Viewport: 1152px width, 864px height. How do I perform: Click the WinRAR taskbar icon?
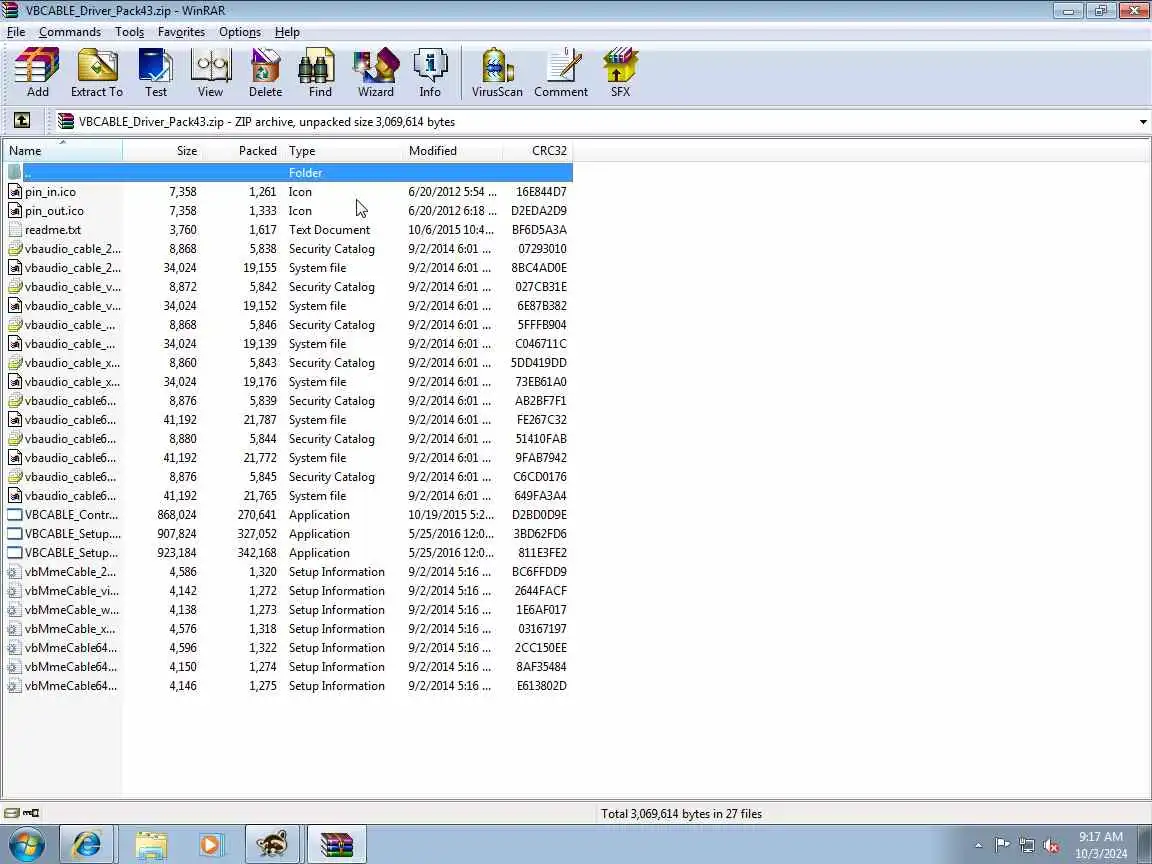[x=336, y=844]
